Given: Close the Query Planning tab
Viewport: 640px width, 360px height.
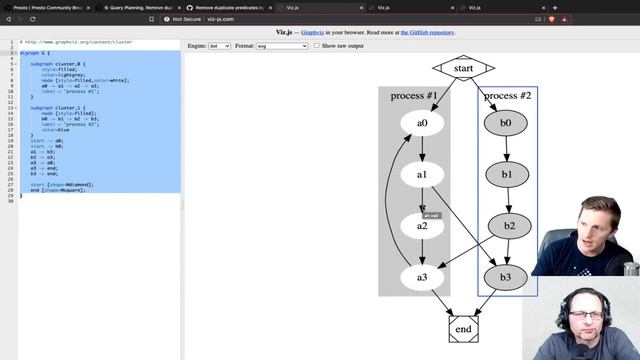Looking at the screenshot, I should click(x=179, y=8).
